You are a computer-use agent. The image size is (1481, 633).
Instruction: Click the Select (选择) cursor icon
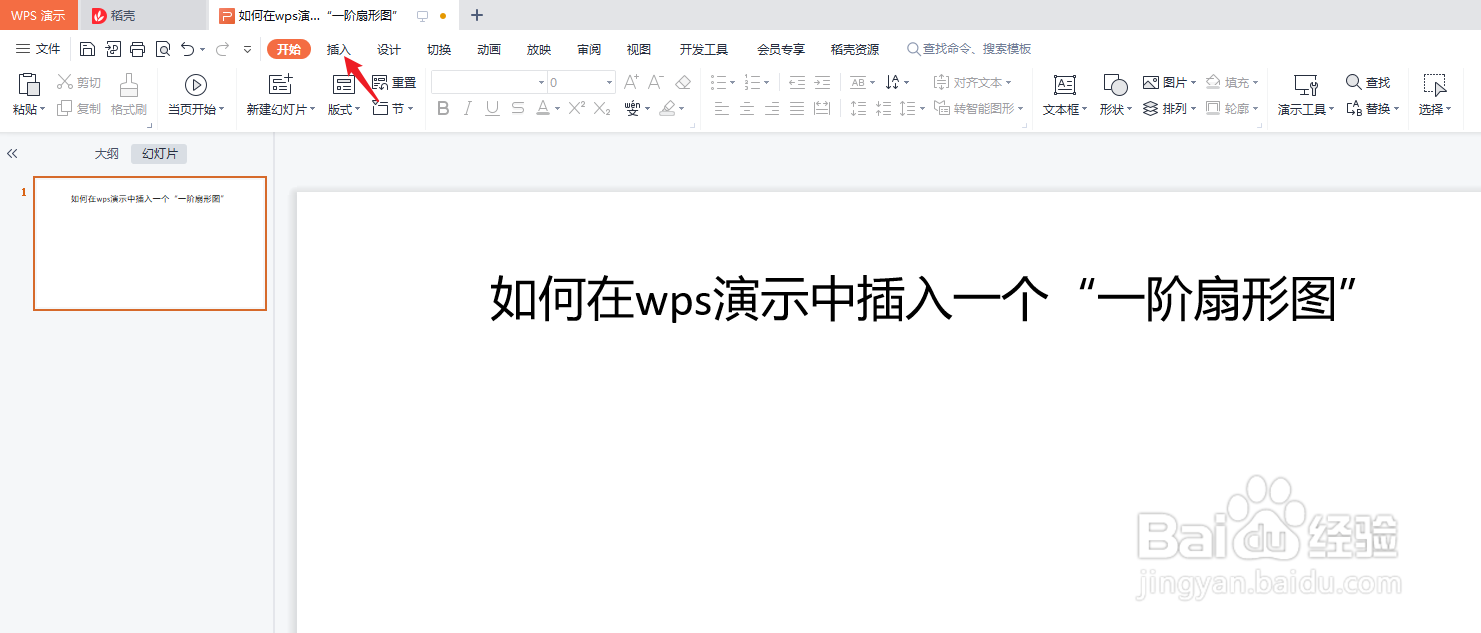tap(1435, 85)
